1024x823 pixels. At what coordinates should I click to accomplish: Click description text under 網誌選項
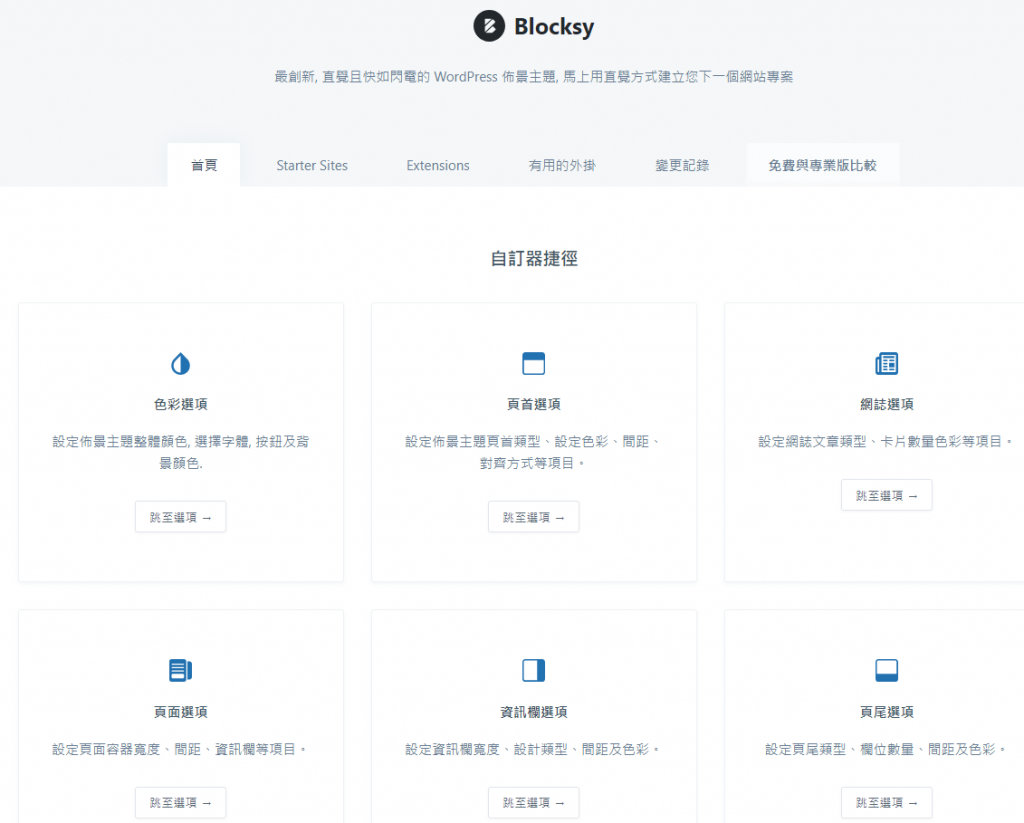886,442
